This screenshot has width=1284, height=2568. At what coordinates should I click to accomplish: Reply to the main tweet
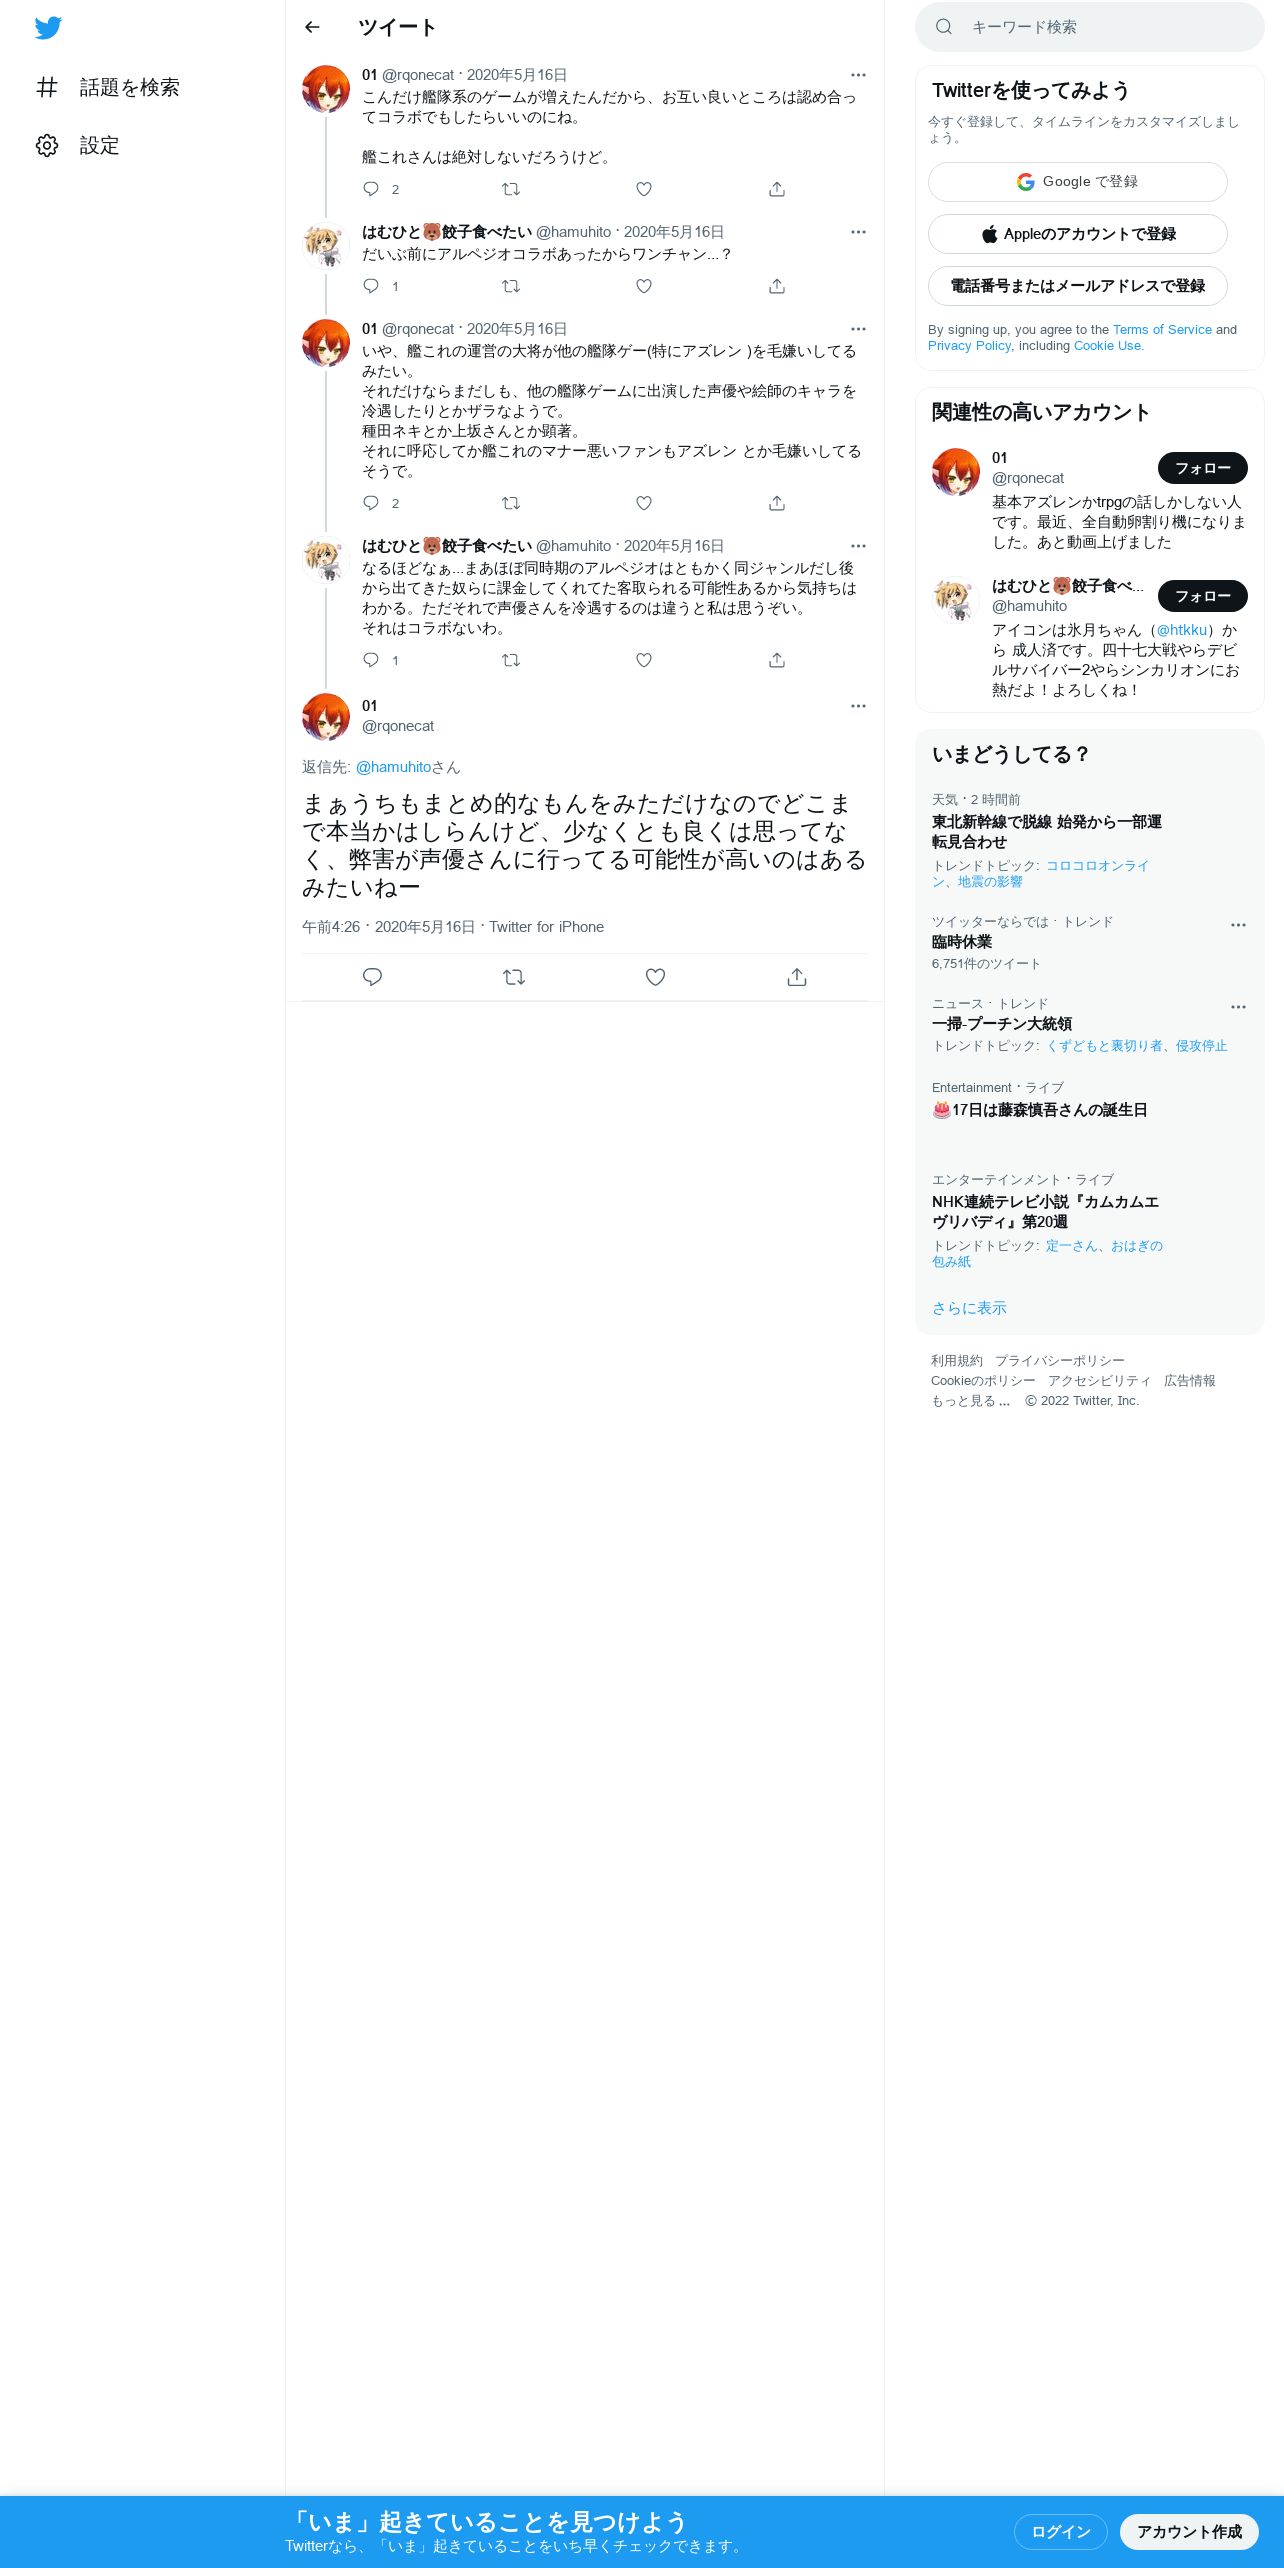372,977
